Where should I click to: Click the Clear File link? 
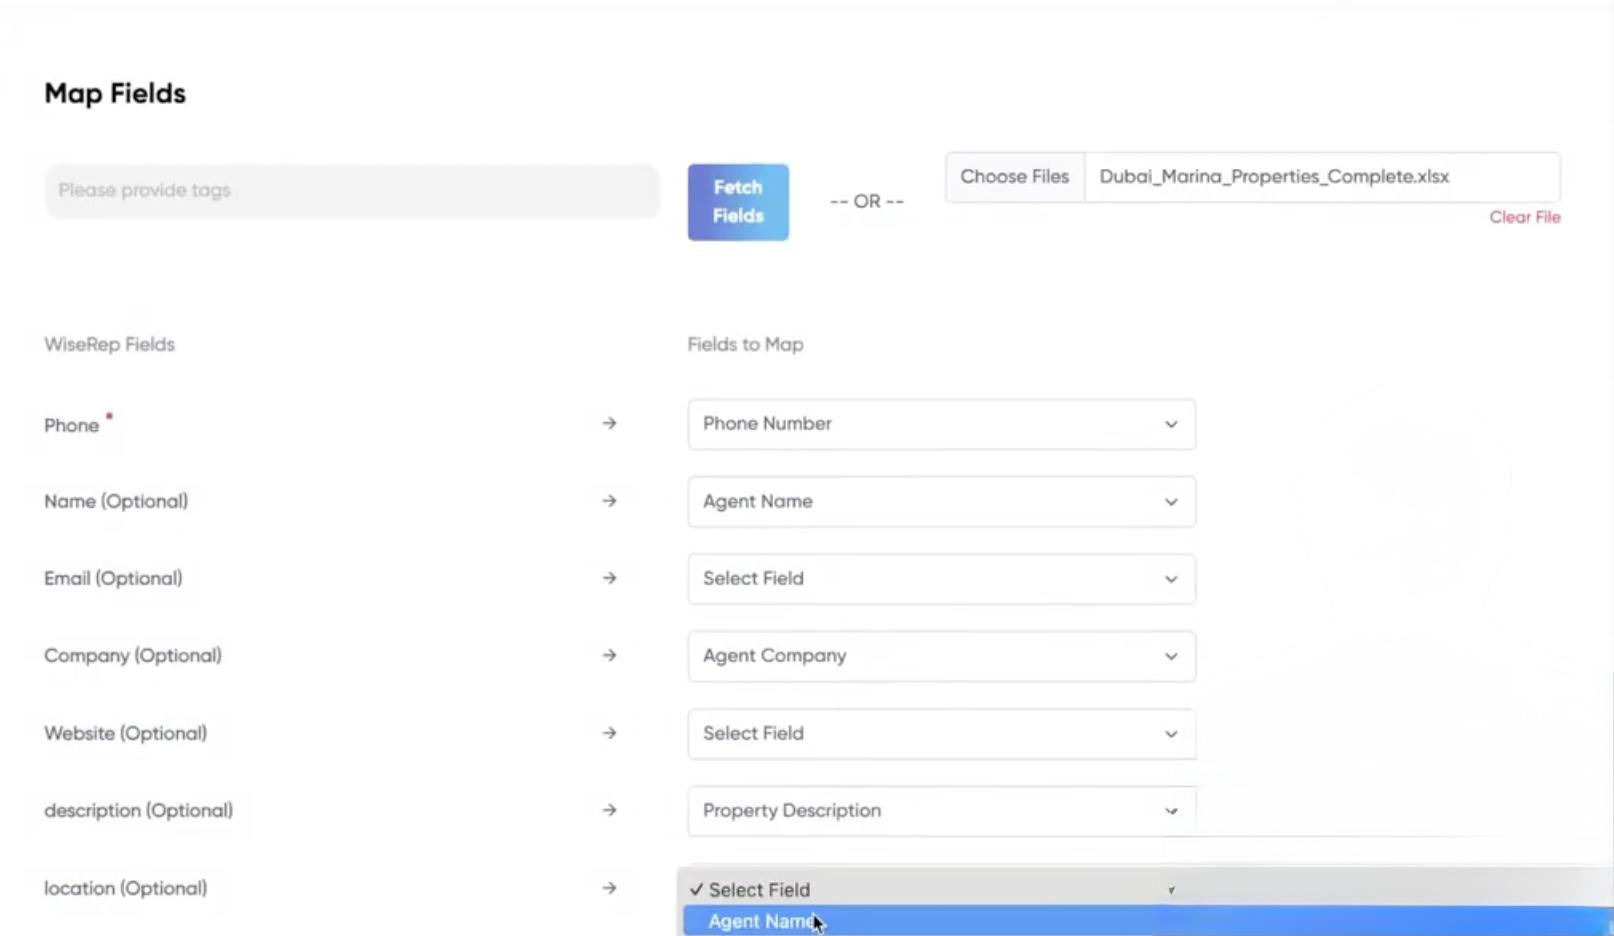1524,217
